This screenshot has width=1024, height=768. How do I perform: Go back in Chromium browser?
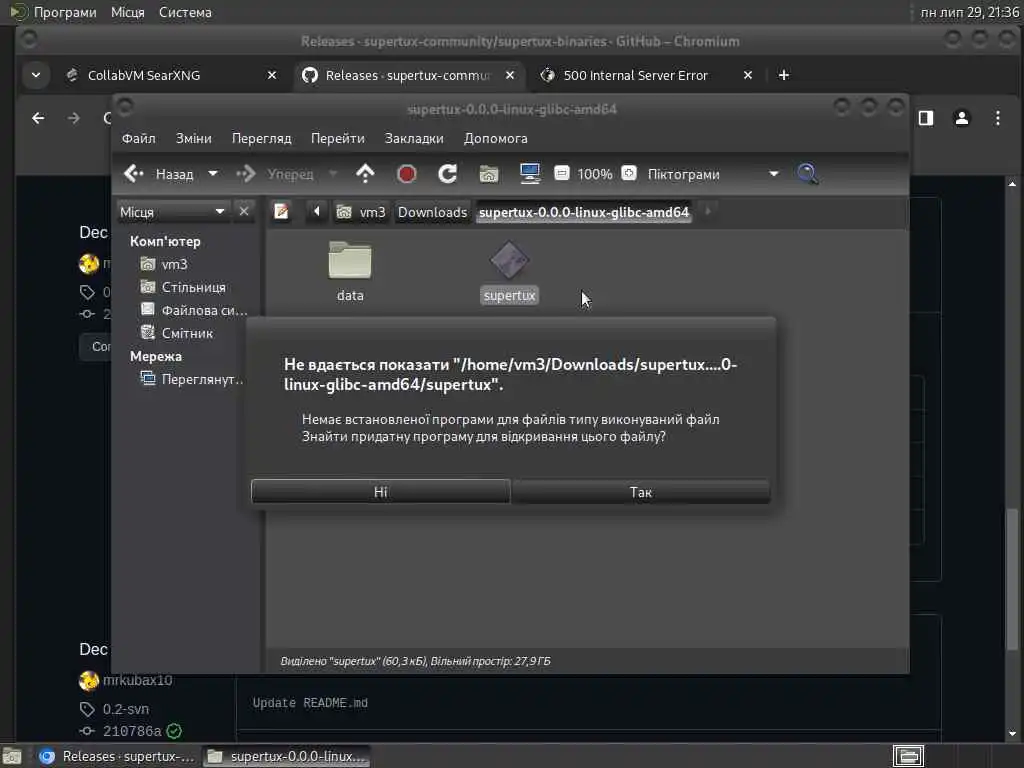[39, 118]
